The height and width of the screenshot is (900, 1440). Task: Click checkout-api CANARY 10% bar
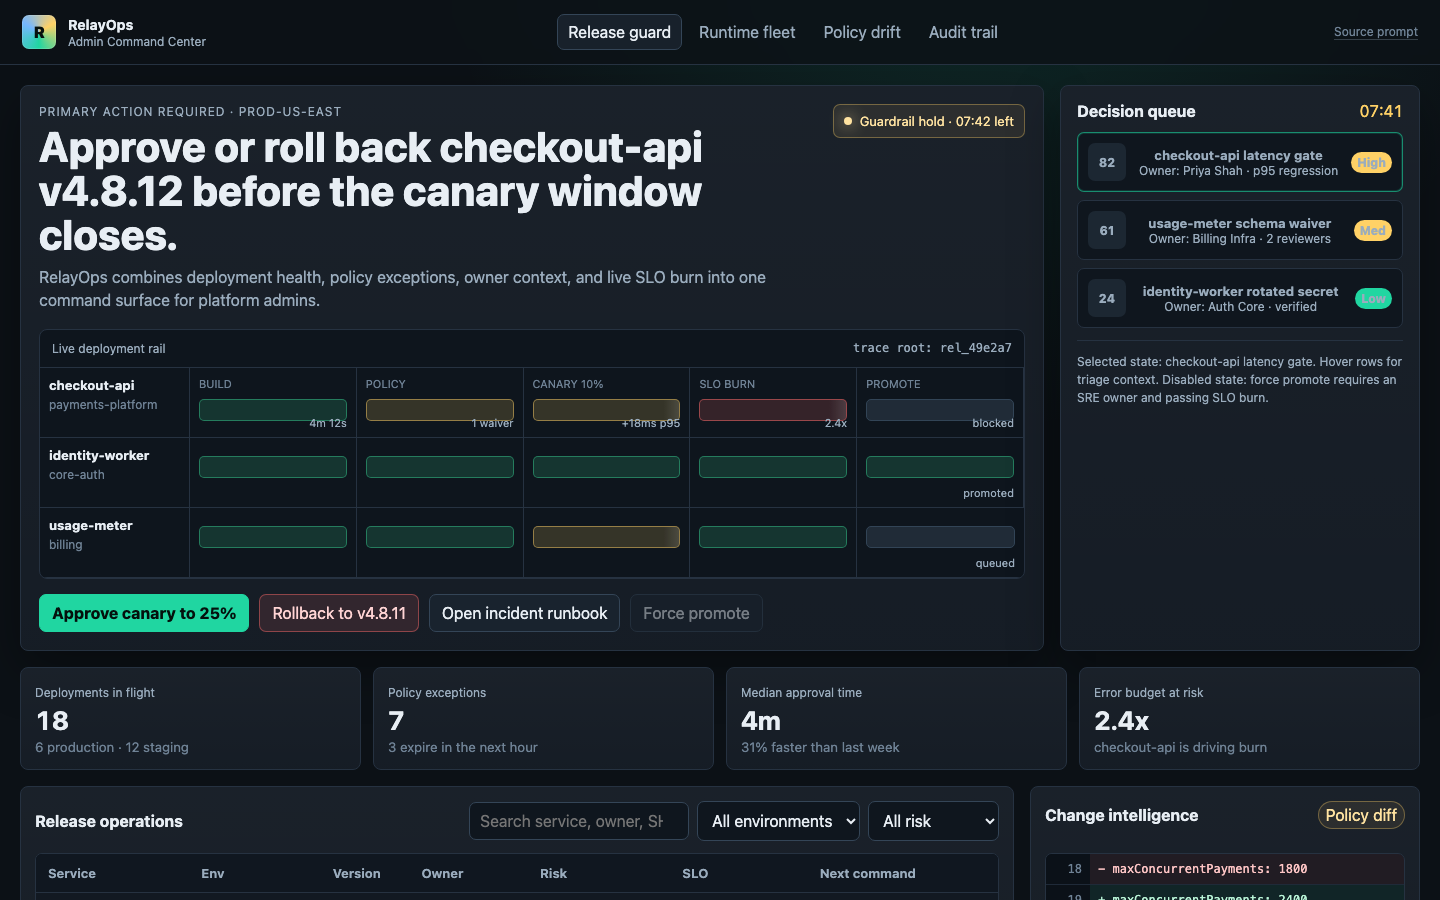point(606,410)
